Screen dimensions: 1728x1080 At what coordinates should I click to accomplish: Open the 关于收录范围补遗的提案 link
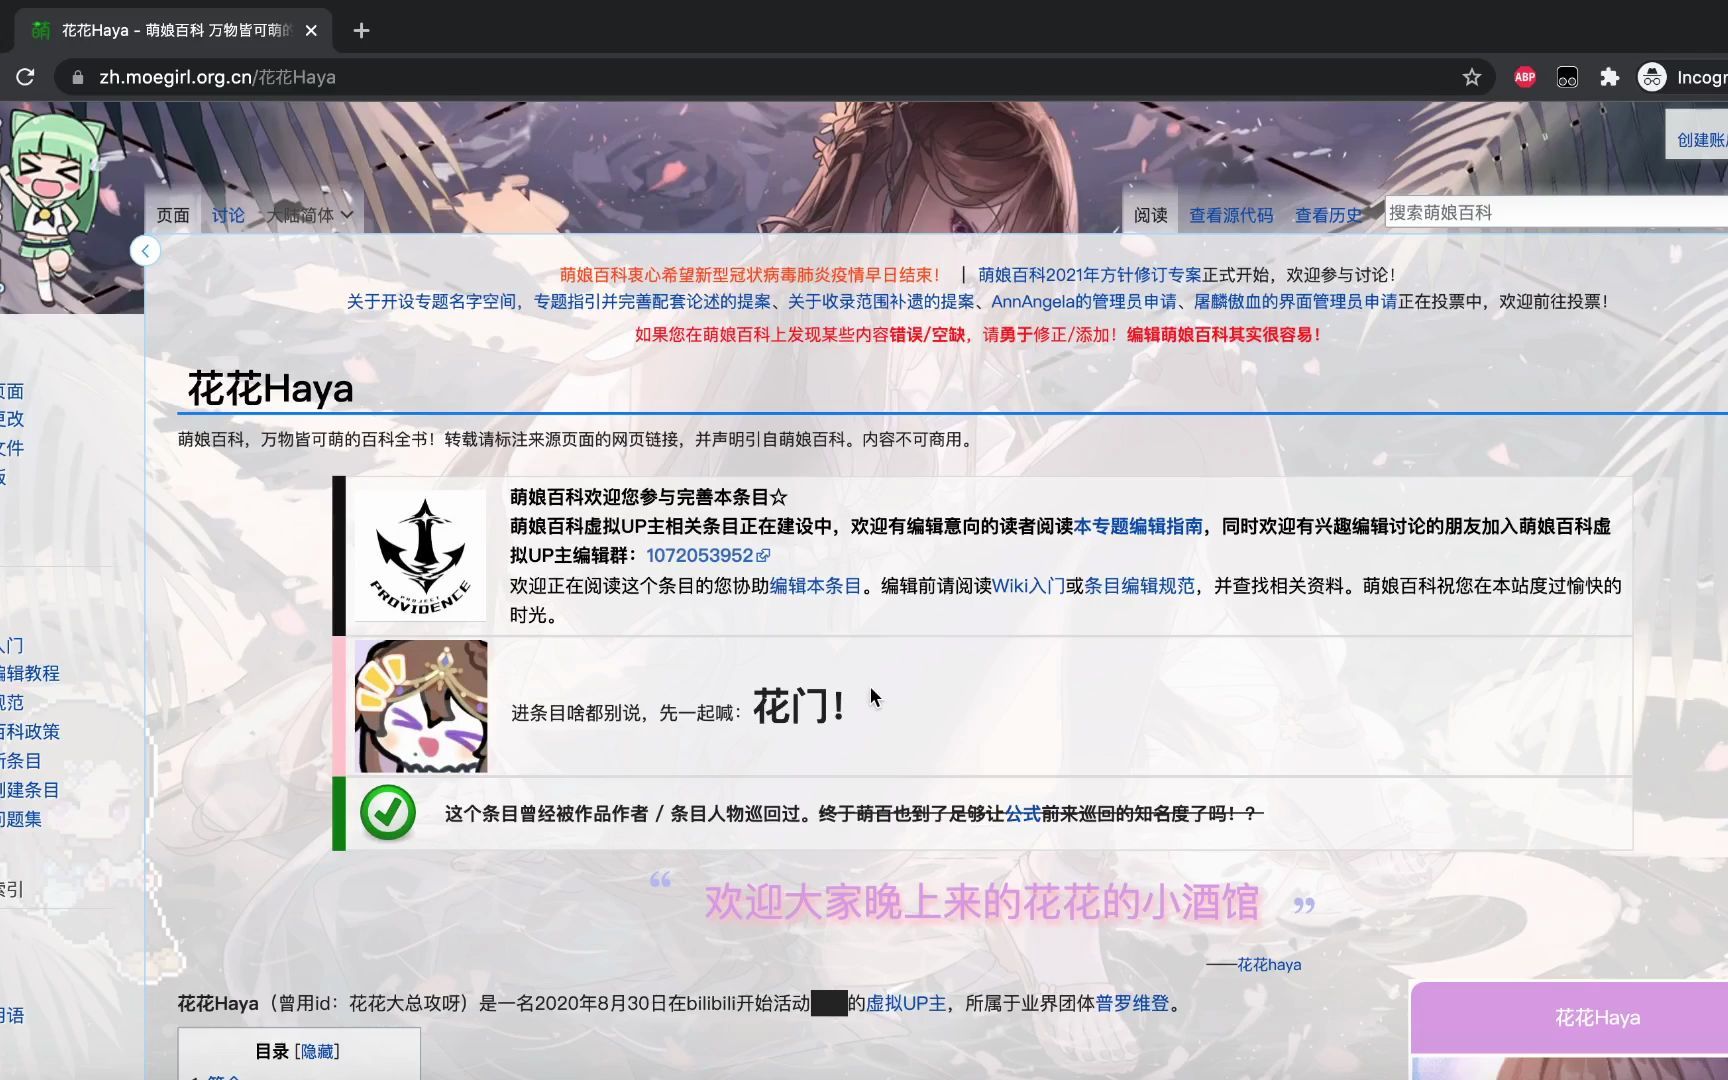click(881, 302)
